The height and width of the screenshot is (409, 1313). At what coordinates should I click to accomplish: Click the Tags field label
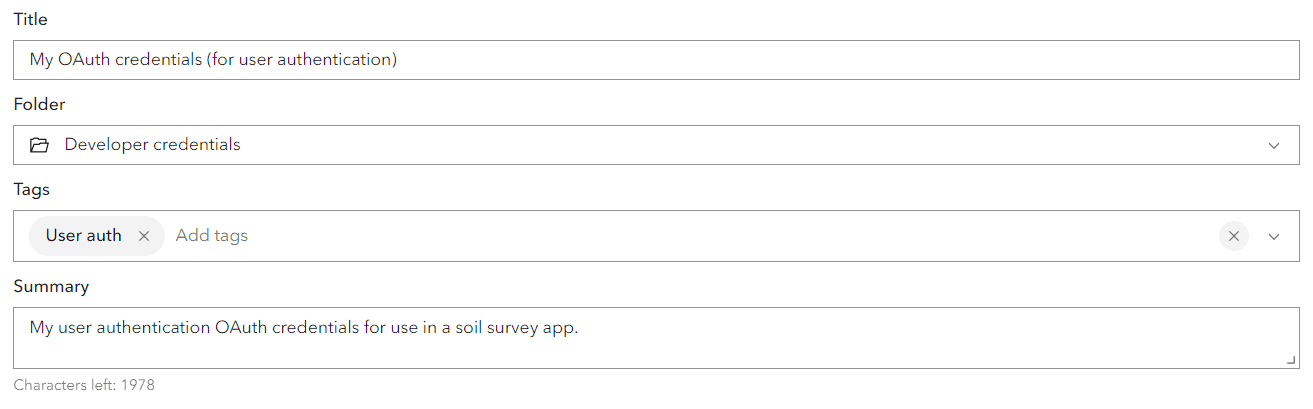click(31, 189)
